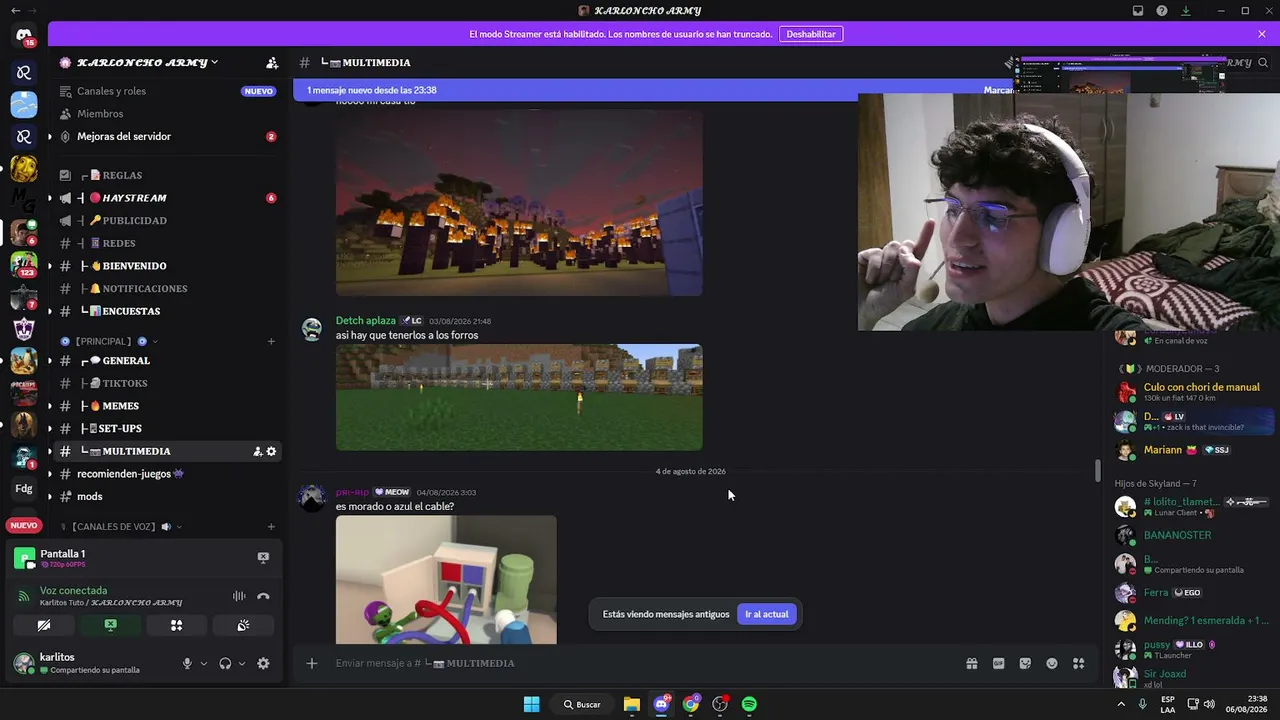Expand ENCUESTAS channel threads arrow
The height and width of the screenshot is (720, 1280).
[x=50, y=311]
